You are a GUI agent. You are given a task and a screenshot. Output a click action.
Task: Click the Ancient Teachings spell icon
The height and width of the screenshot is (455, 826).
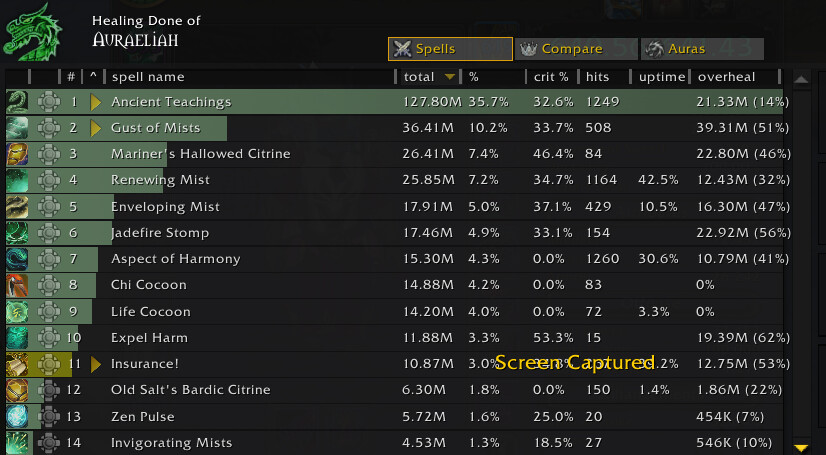(x=17, y=101)
